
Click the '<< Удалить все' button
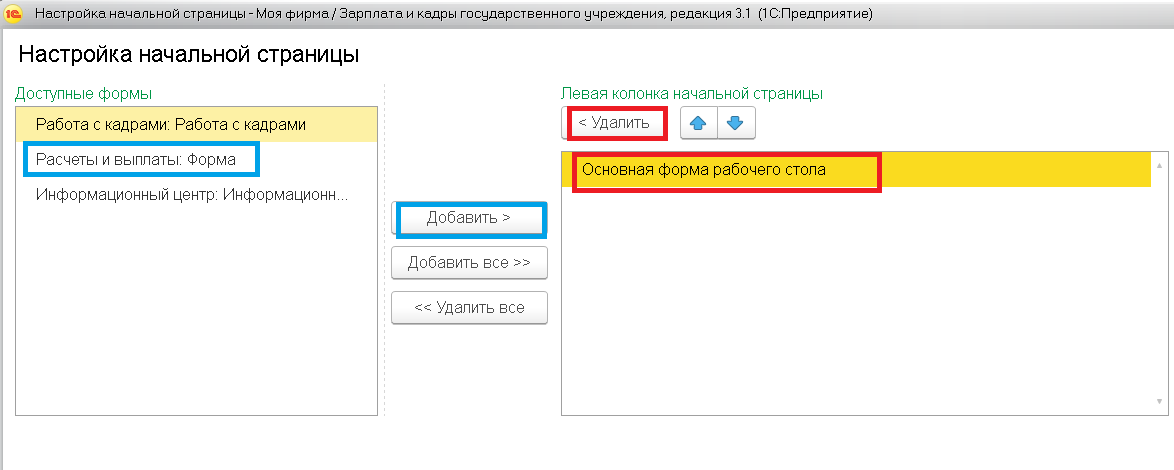469,308
